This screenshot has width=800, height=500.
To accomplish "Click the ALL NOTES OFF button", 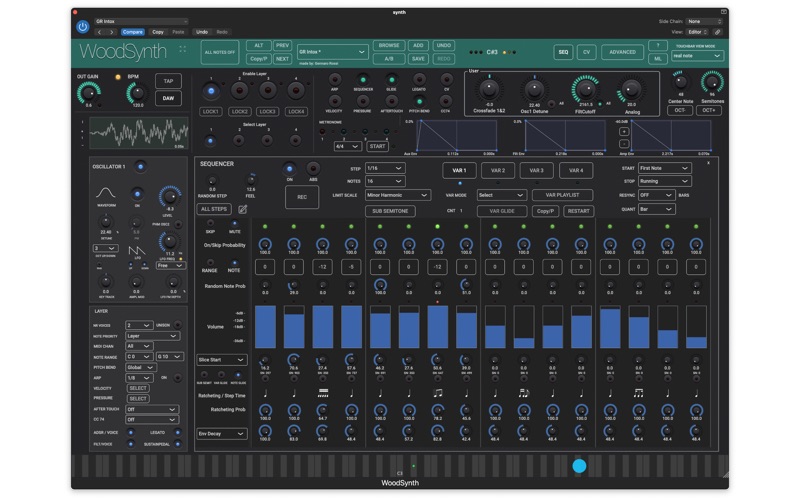I will 220,53.
